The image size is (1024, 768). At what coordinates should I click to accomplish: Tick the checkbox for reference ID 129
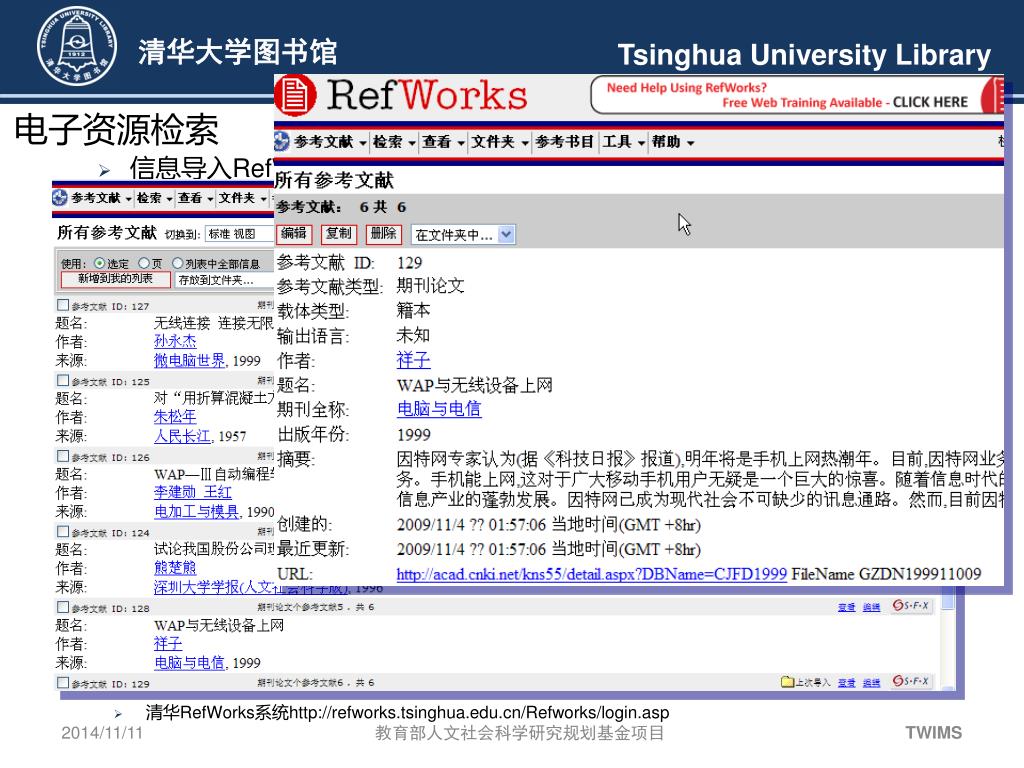coord(63,683)
